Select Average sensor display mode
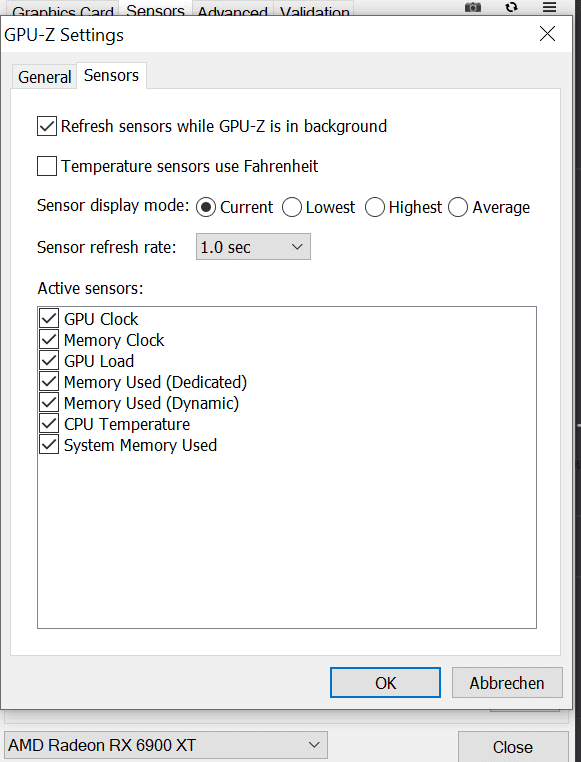 point(458,208)
